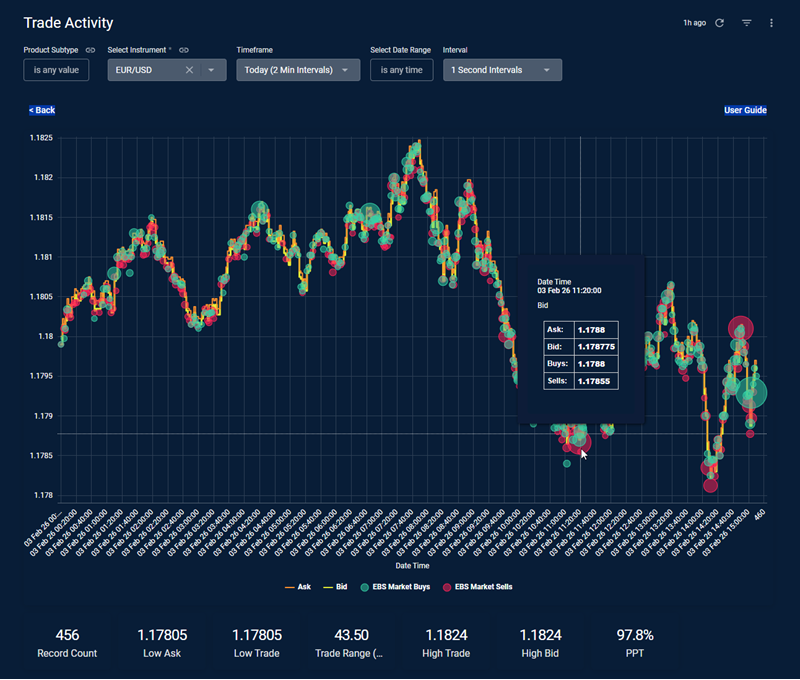This screenshot has height=680, width=800.
Task: Go back using the Back link
Action: point(42,110)
